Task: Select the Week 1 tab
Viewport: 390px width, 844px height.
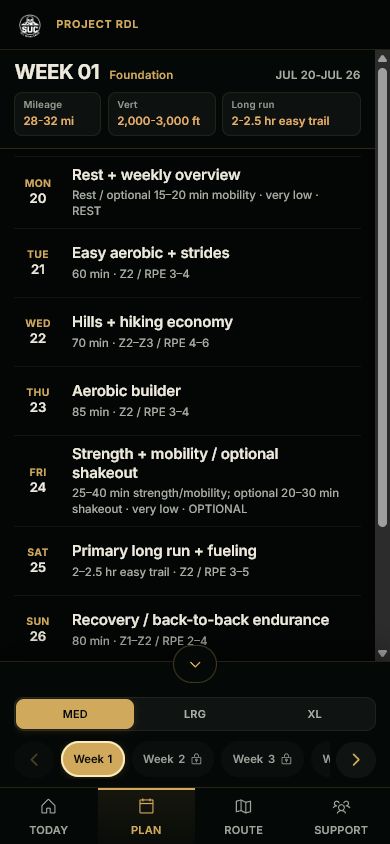Action: [93, 759]
